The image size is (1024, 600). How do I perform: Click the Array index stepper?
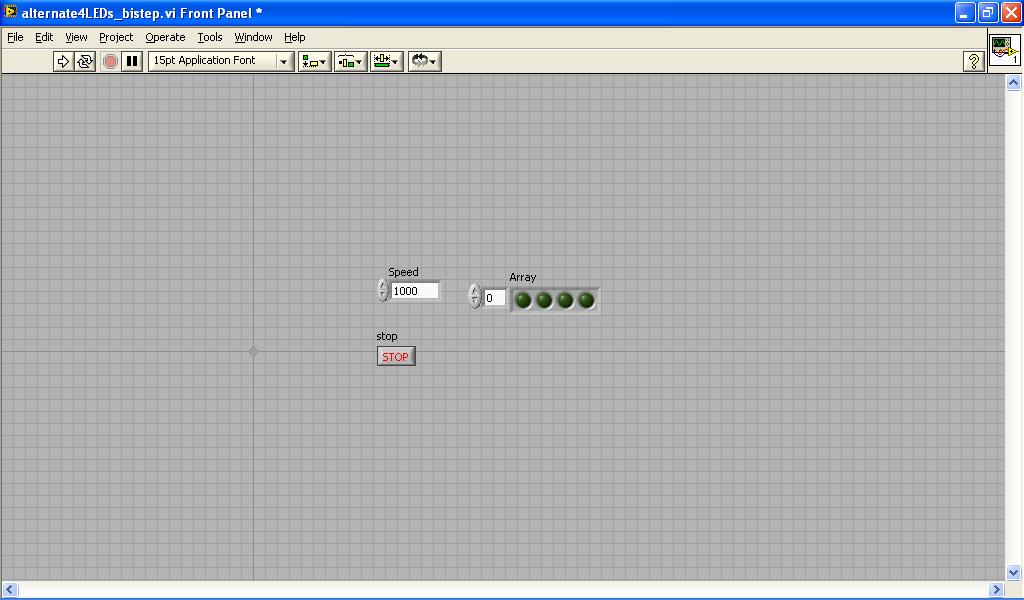(x=475, y=296)
